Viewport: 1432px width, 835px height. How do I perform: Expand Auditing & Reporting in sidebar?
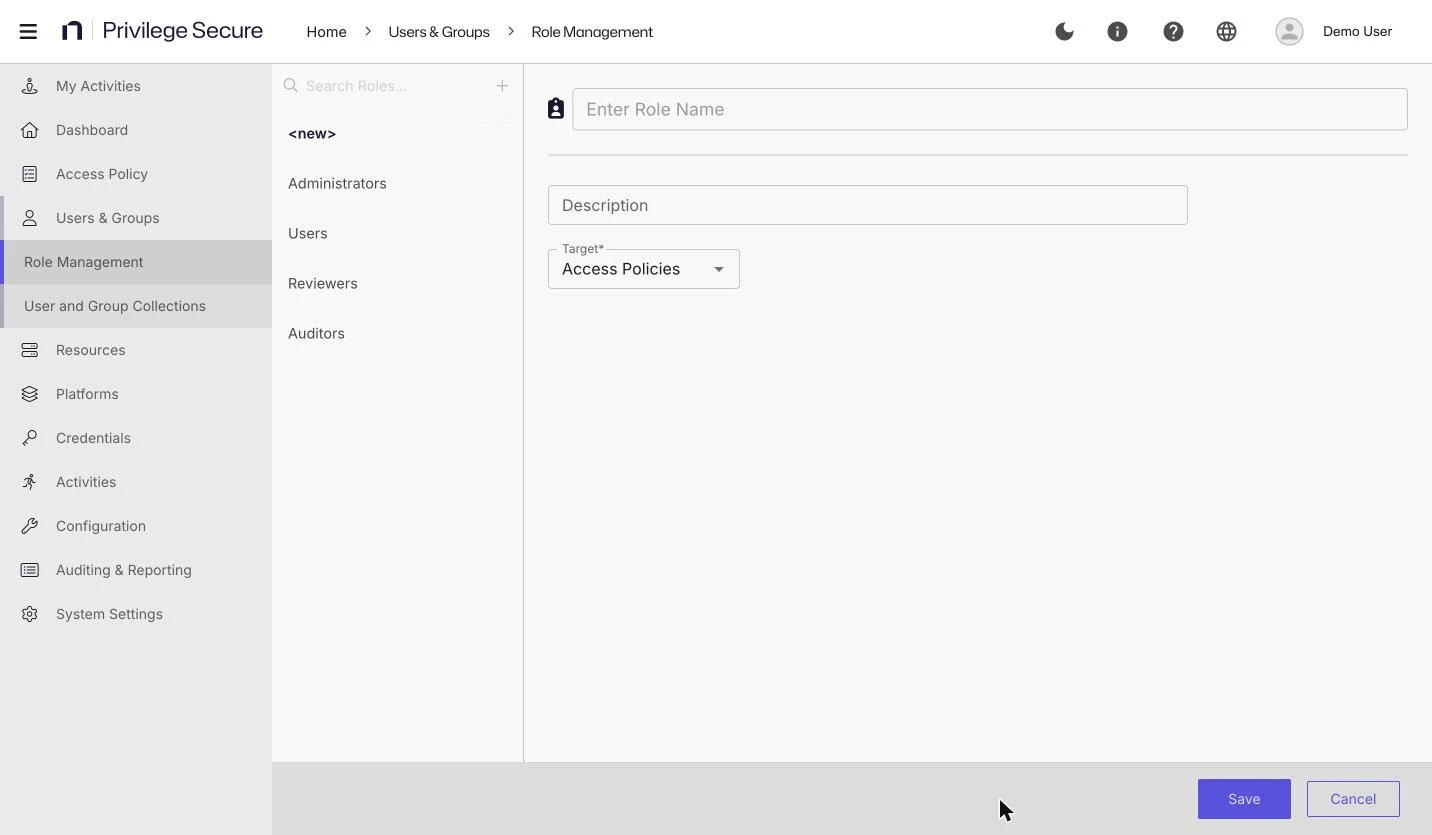pyautogui.click(x=136, y=570)
